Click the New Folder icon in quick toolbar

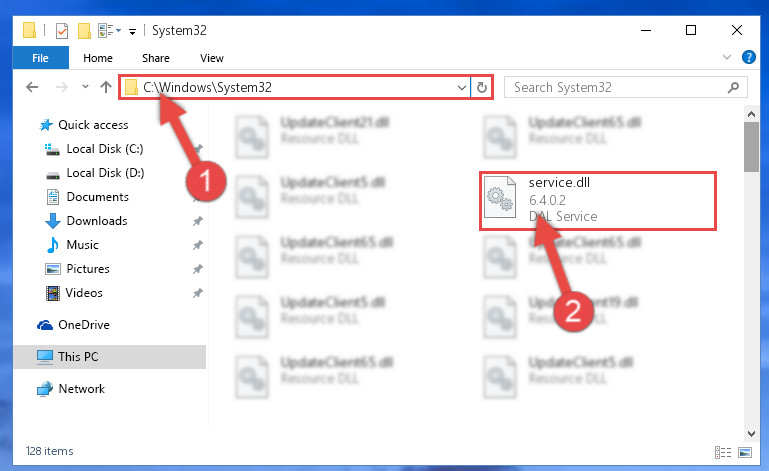[84, 30]
